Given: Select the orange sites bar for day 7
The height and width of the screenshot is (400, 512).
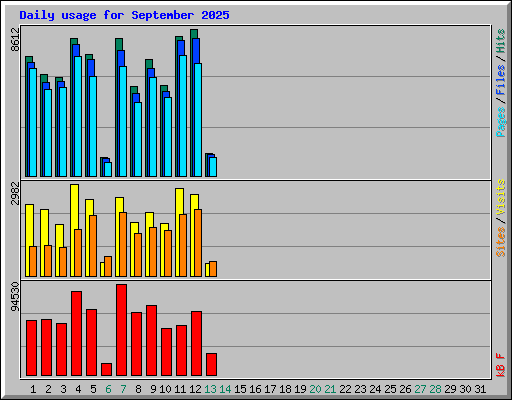Looking at the screenshot, I should pyautogui.click(x=123, y=244).
